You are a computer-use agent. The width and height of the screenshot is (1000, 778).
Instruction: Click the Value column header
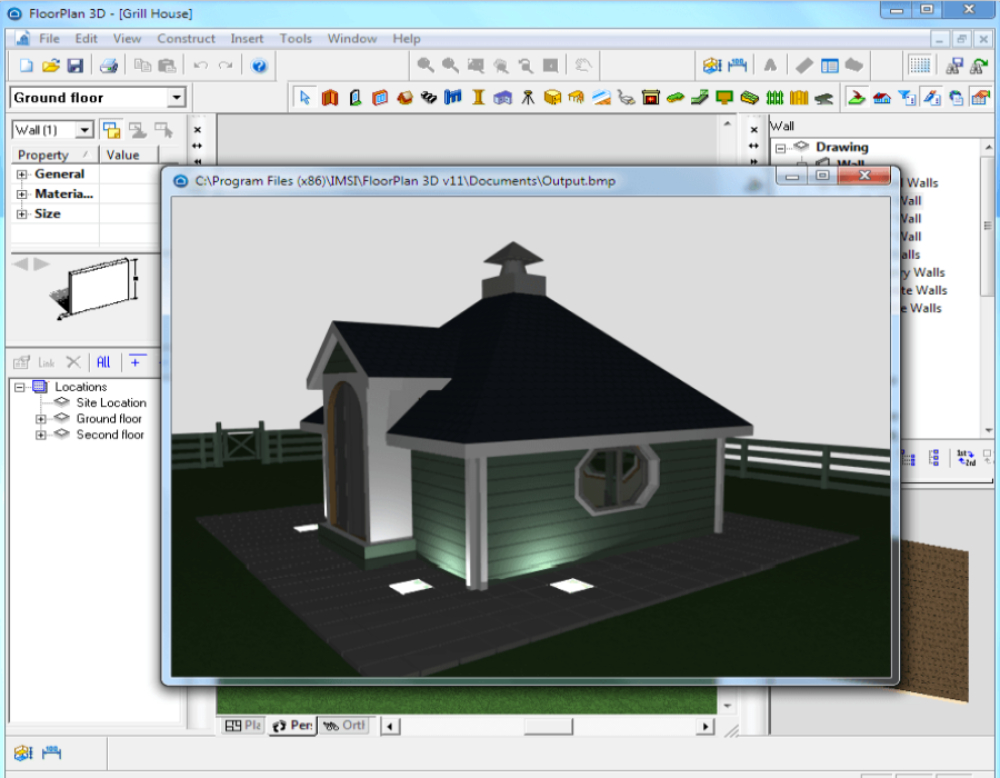(130, 155)
